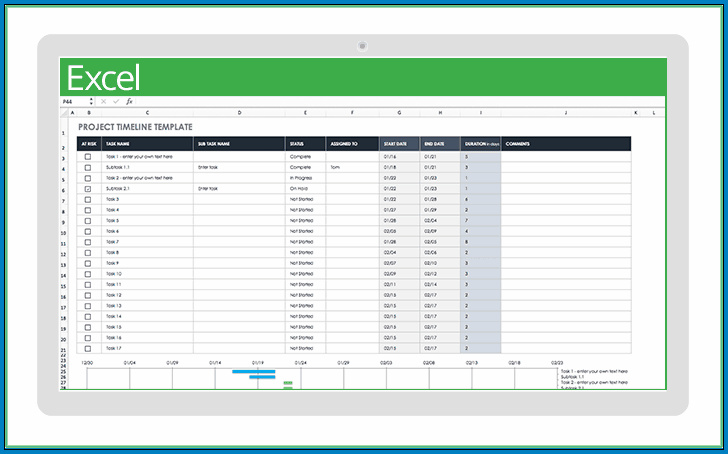Tick the At Risk checkbox for Task 14
728x454 pixels.
coord(88,317)
